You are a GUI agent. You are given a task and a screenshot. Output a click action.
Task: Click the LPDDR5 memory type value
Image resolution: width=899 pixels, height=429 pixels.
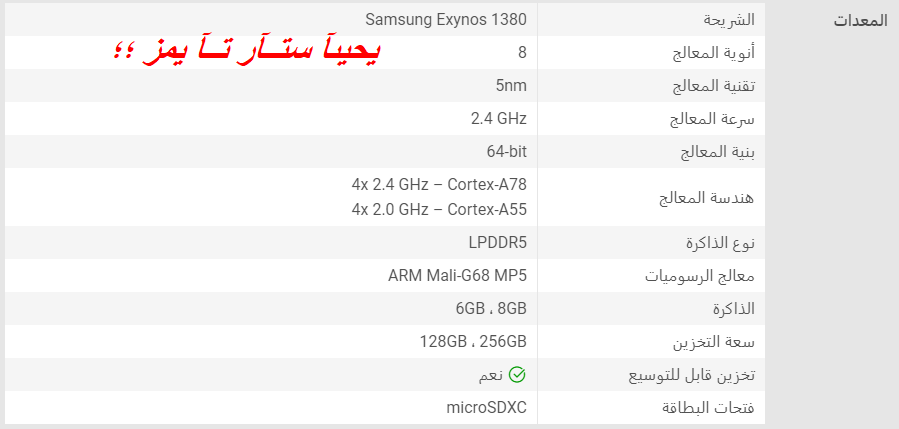[x=497, y=243]
